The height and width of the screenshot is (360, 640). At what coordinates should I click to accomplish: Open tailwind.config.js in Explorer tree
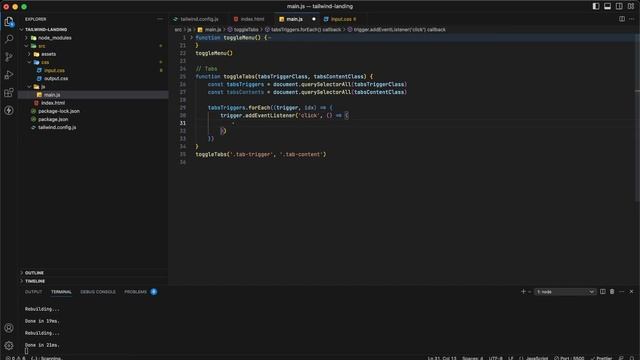pyautogui.click(x=57, y=127)
